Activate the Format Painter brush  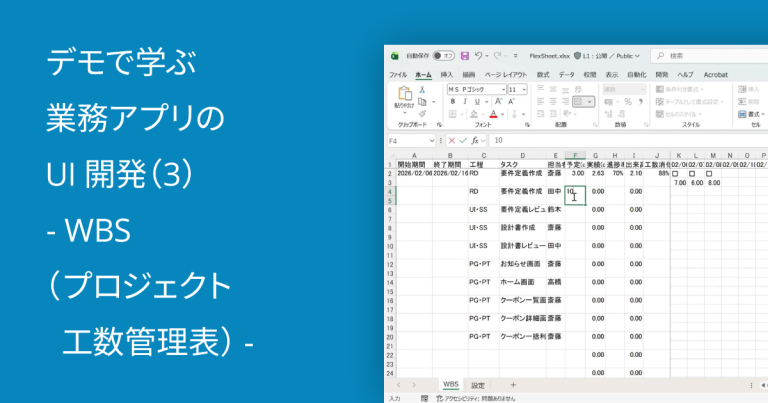[422, 114]
